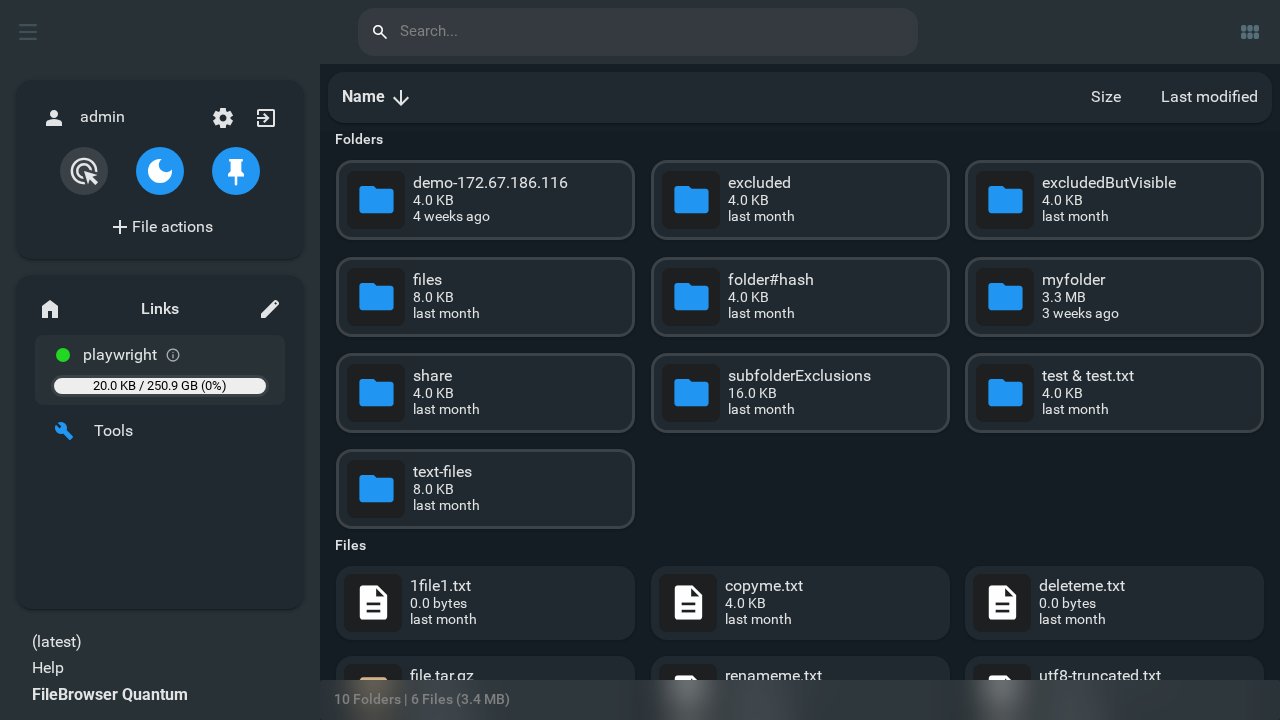Click the admin user profile icon
The image size is (1280, 720).
(54, 118)
